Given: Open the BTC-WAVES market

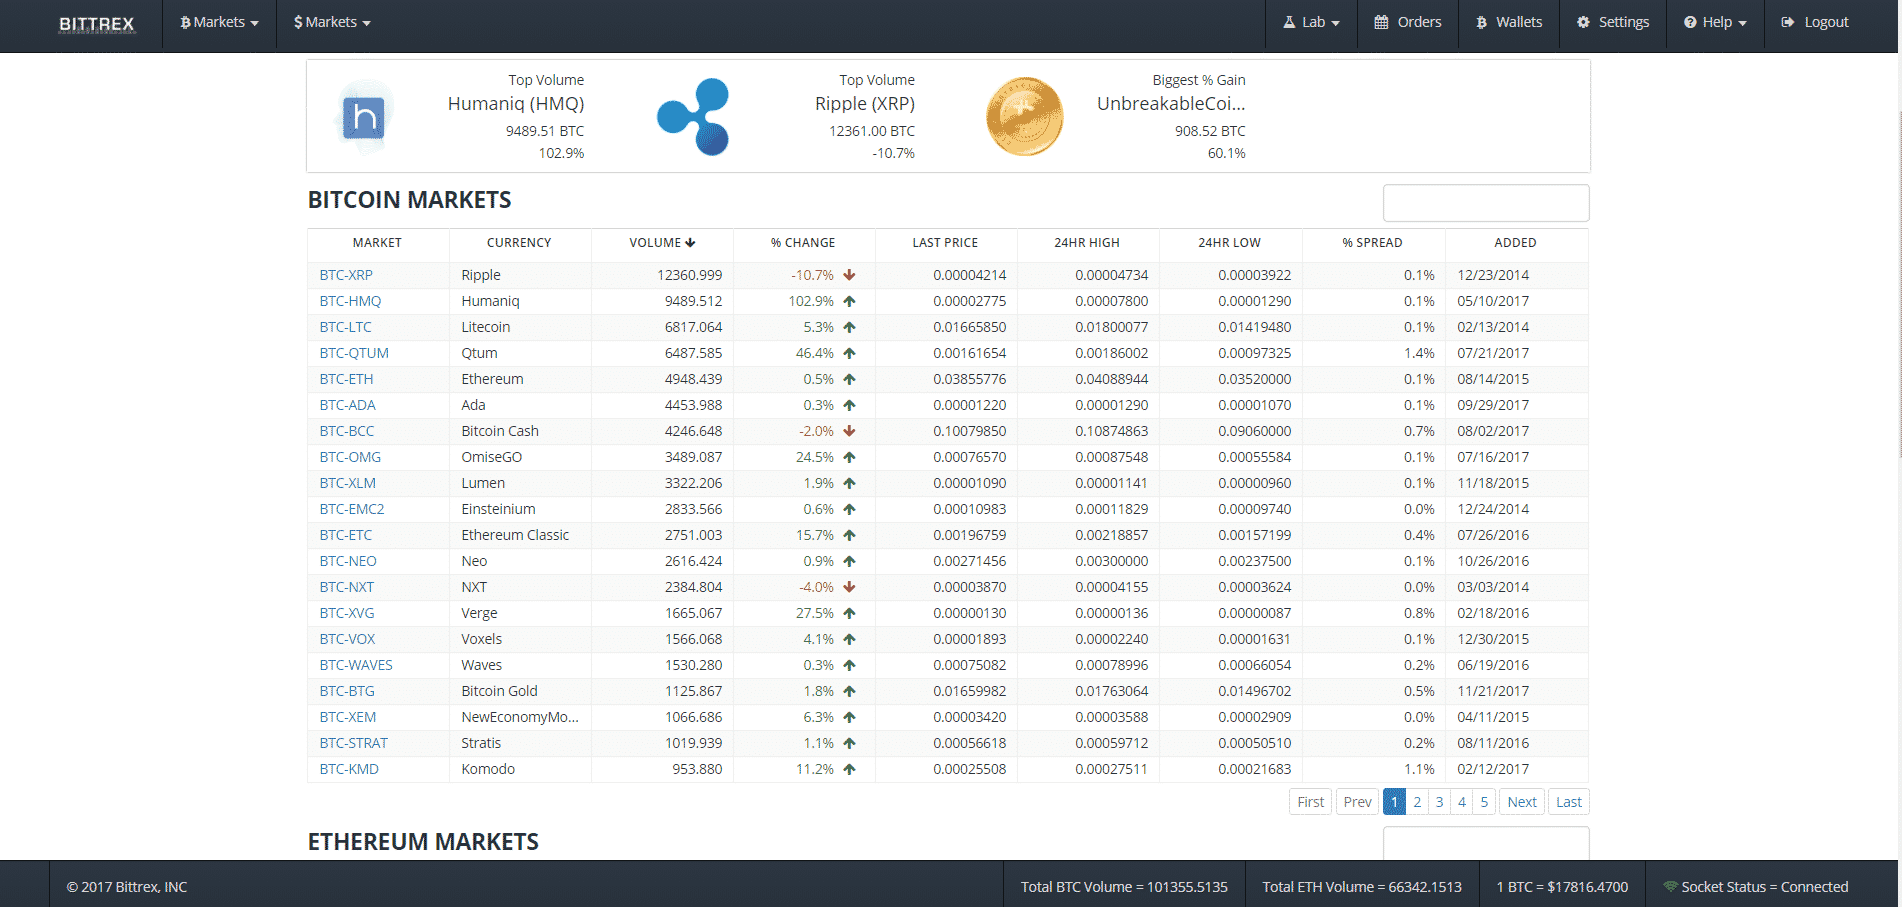Looking at the screenshot, I should click(x=356, y=665).
